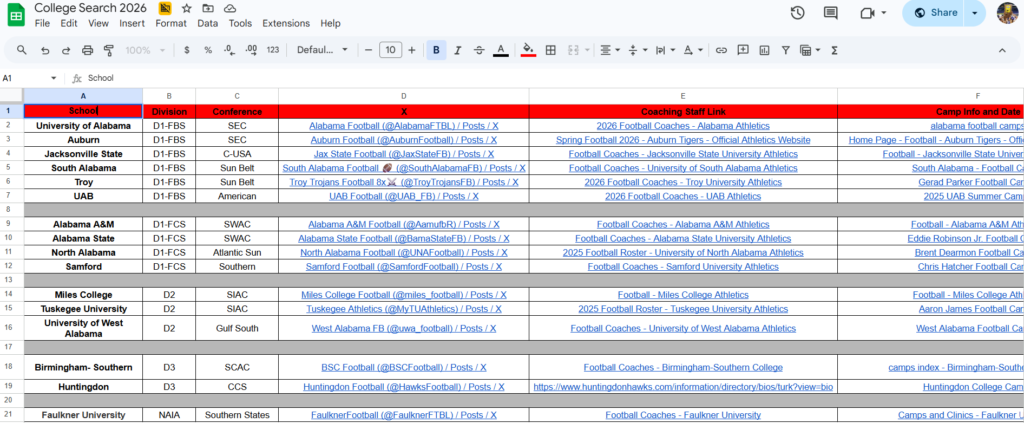Image resolution: width=1024 pixels, height=423 pixels.
Task: Insert a comment from toolbar
Action: [x=743, y=50]
